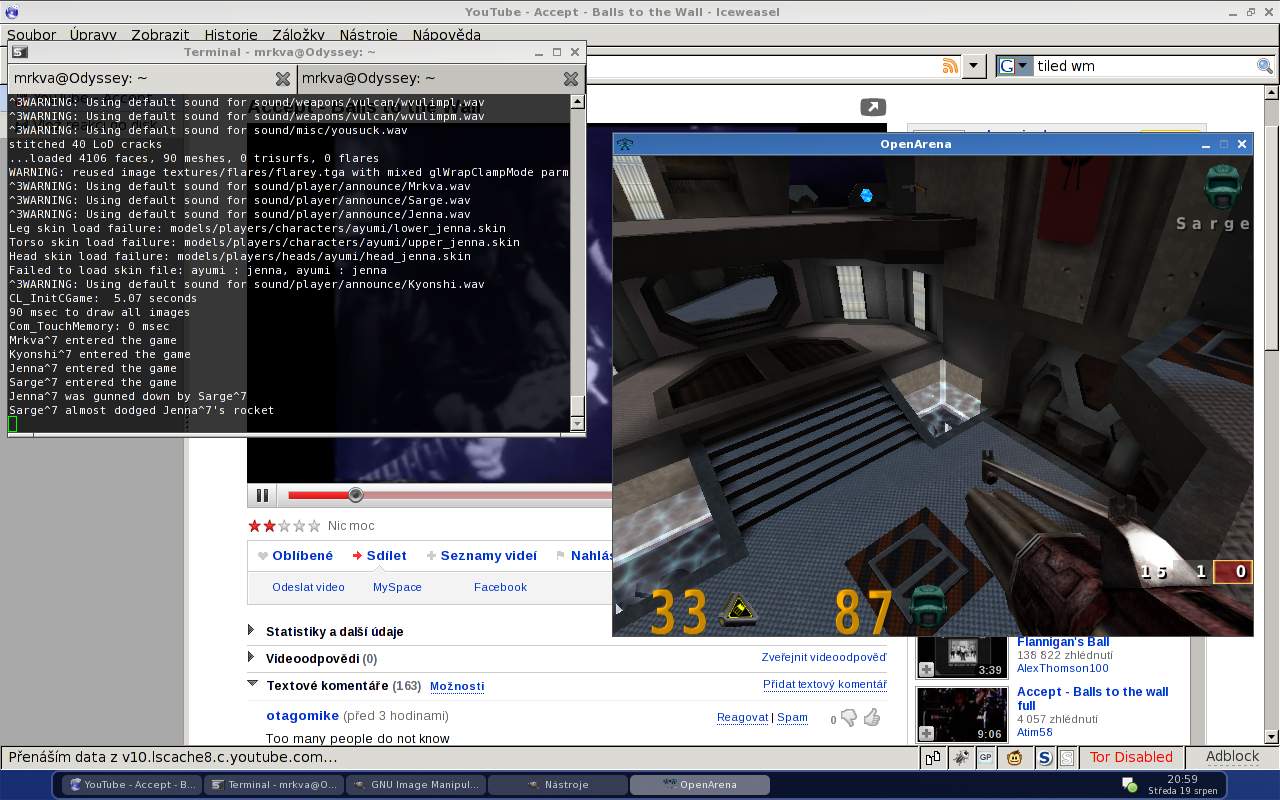Toggle the Tor Disabled status button

click(x=1131, y=757)
